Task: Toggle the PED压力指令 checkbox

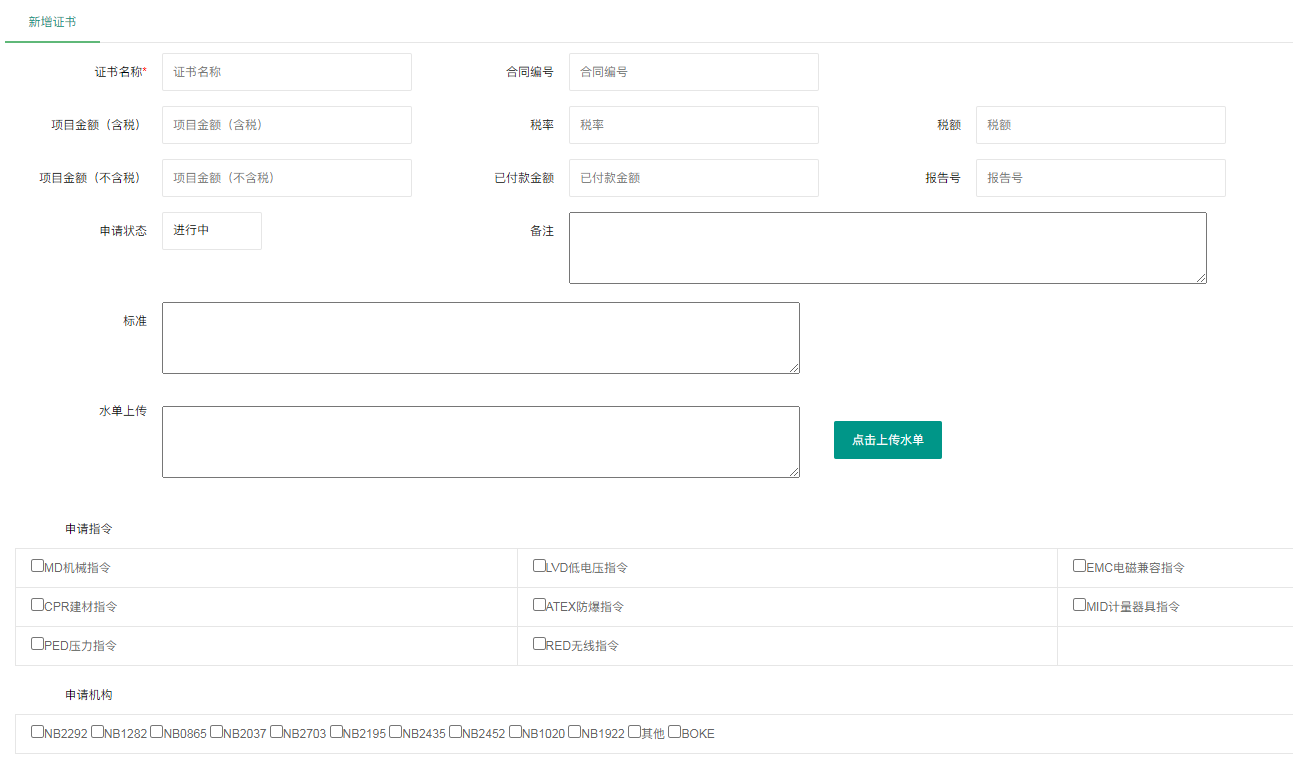Action: pos(38,644)
